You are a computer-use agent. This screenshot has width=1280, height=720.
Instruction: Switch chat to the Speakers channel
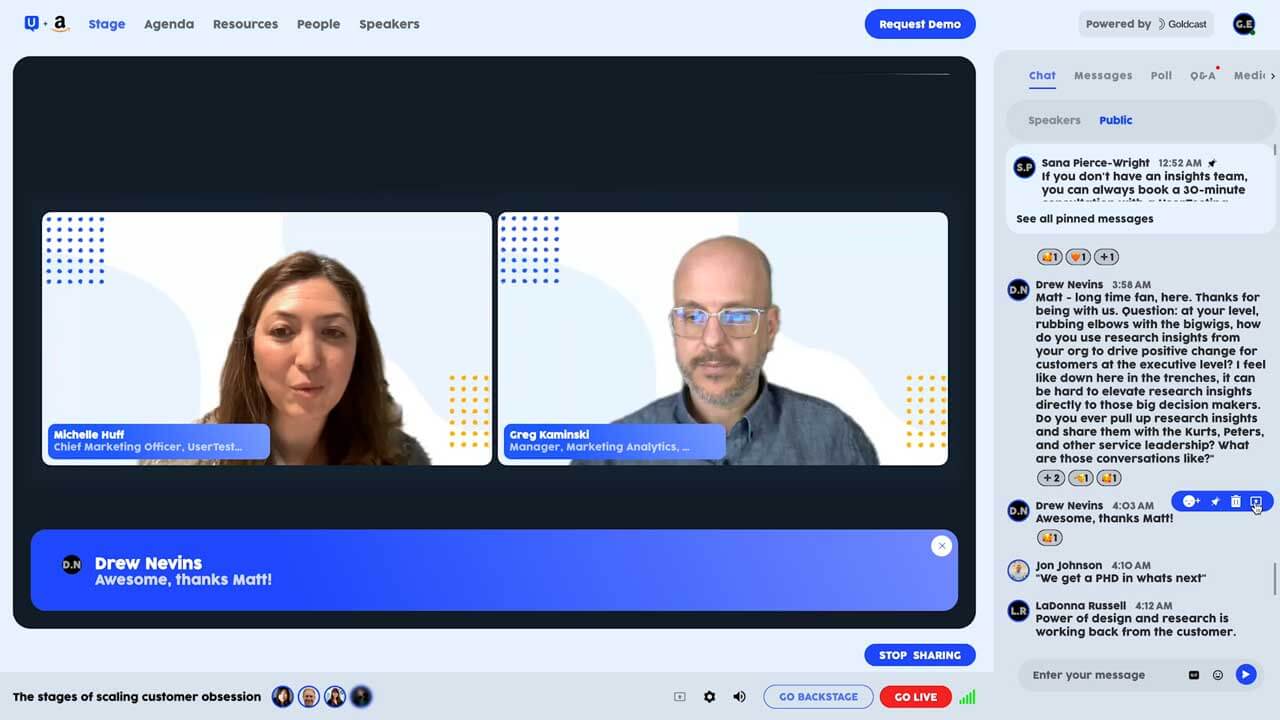[1054, 120]
